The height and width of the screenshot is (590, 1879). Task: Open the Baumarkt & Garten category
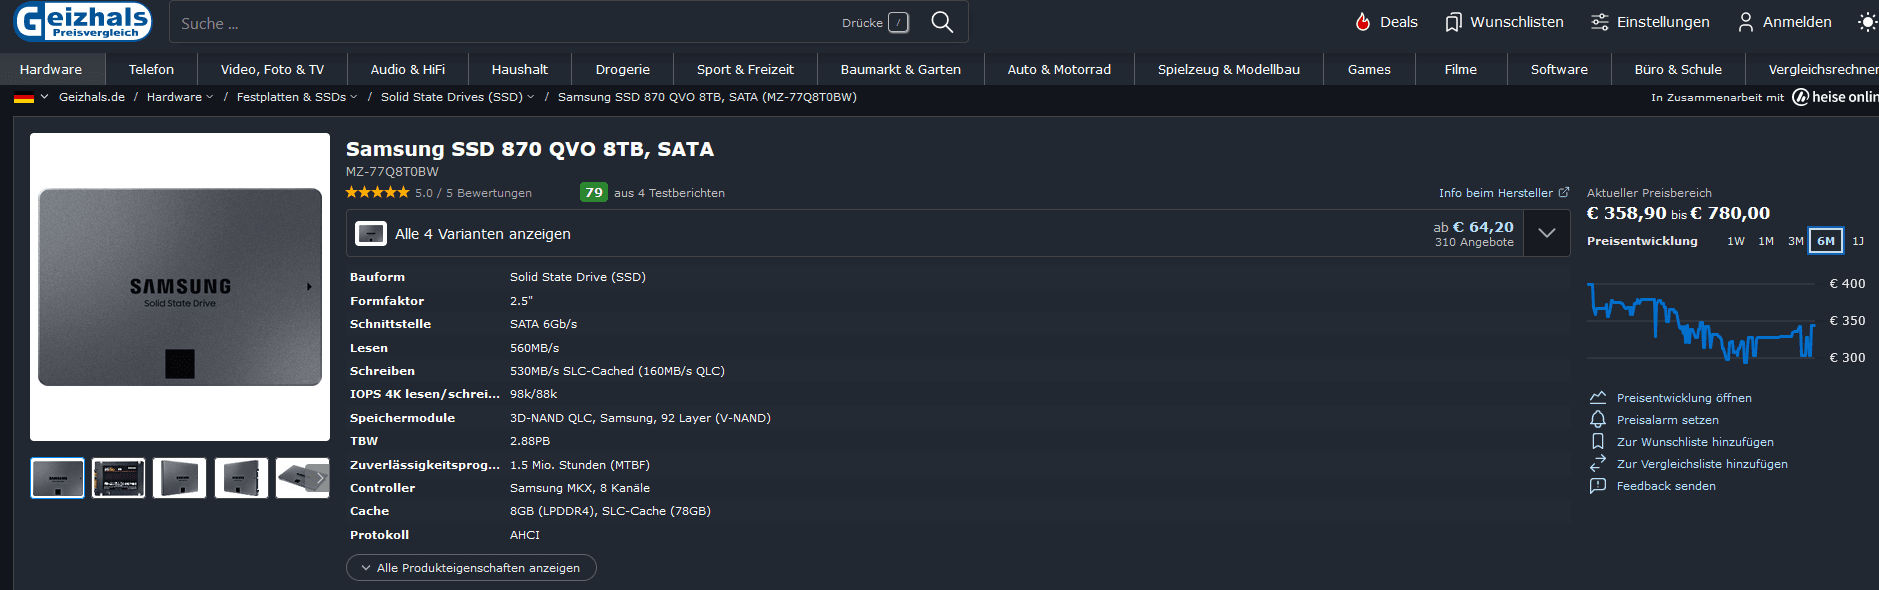pos(901,69)
